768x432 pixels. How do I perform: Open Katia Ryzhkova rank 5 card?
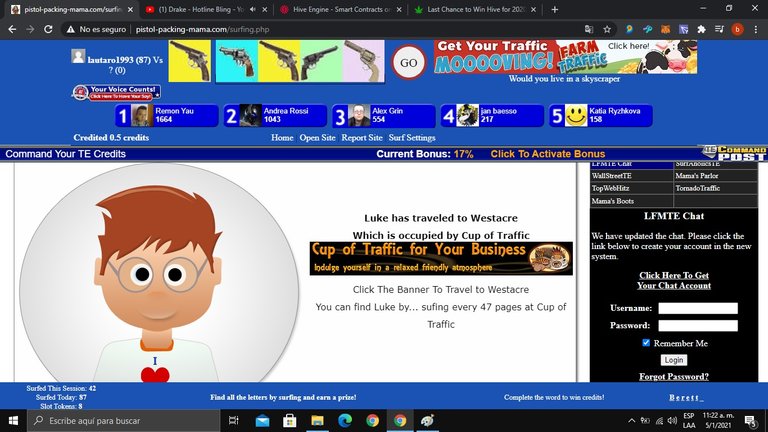pos(601,116)
